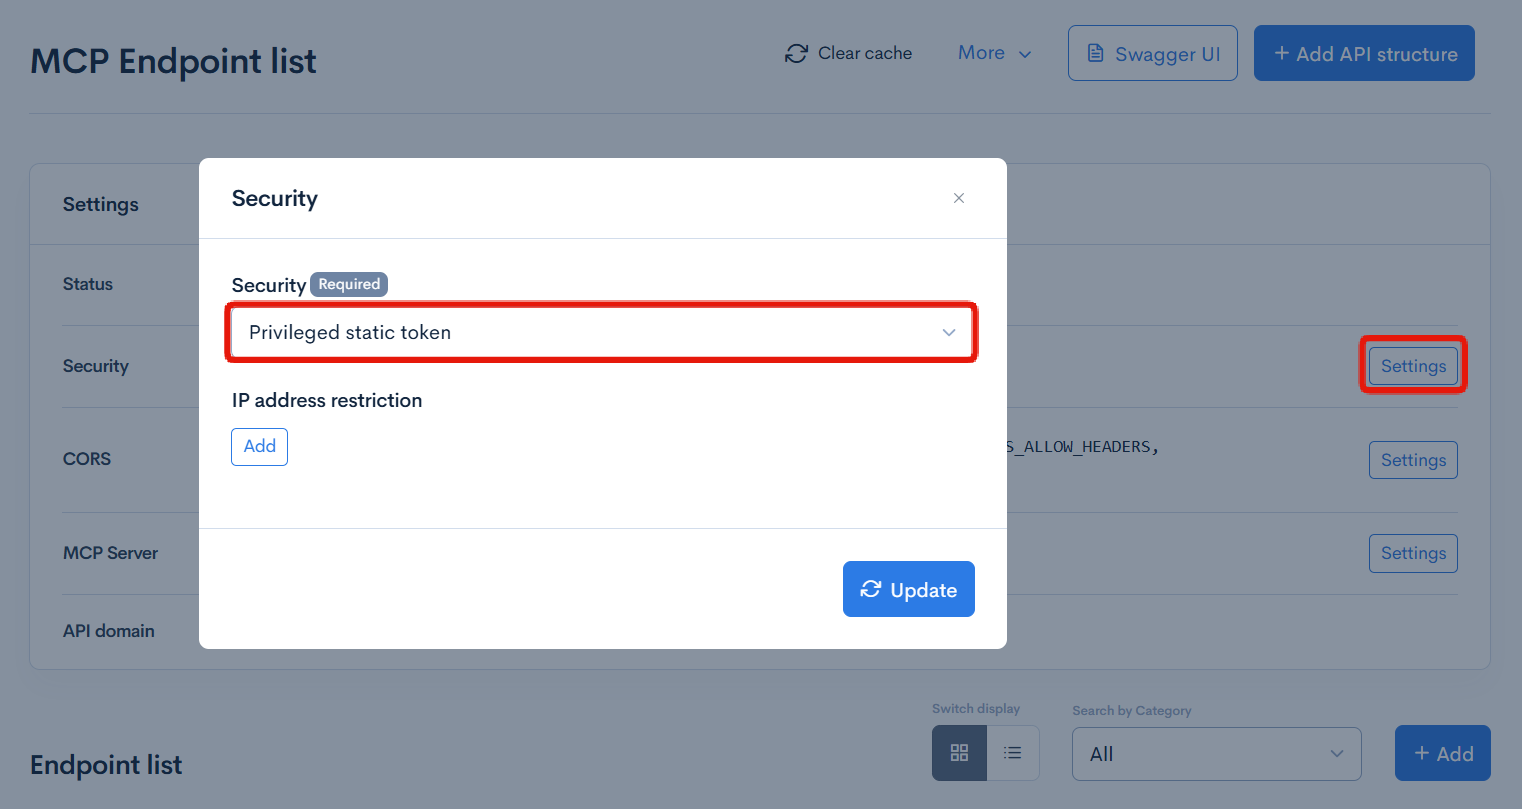Click the Clear cache refresh icon
Screen dimensions: 1522x809
pos(796,54)
